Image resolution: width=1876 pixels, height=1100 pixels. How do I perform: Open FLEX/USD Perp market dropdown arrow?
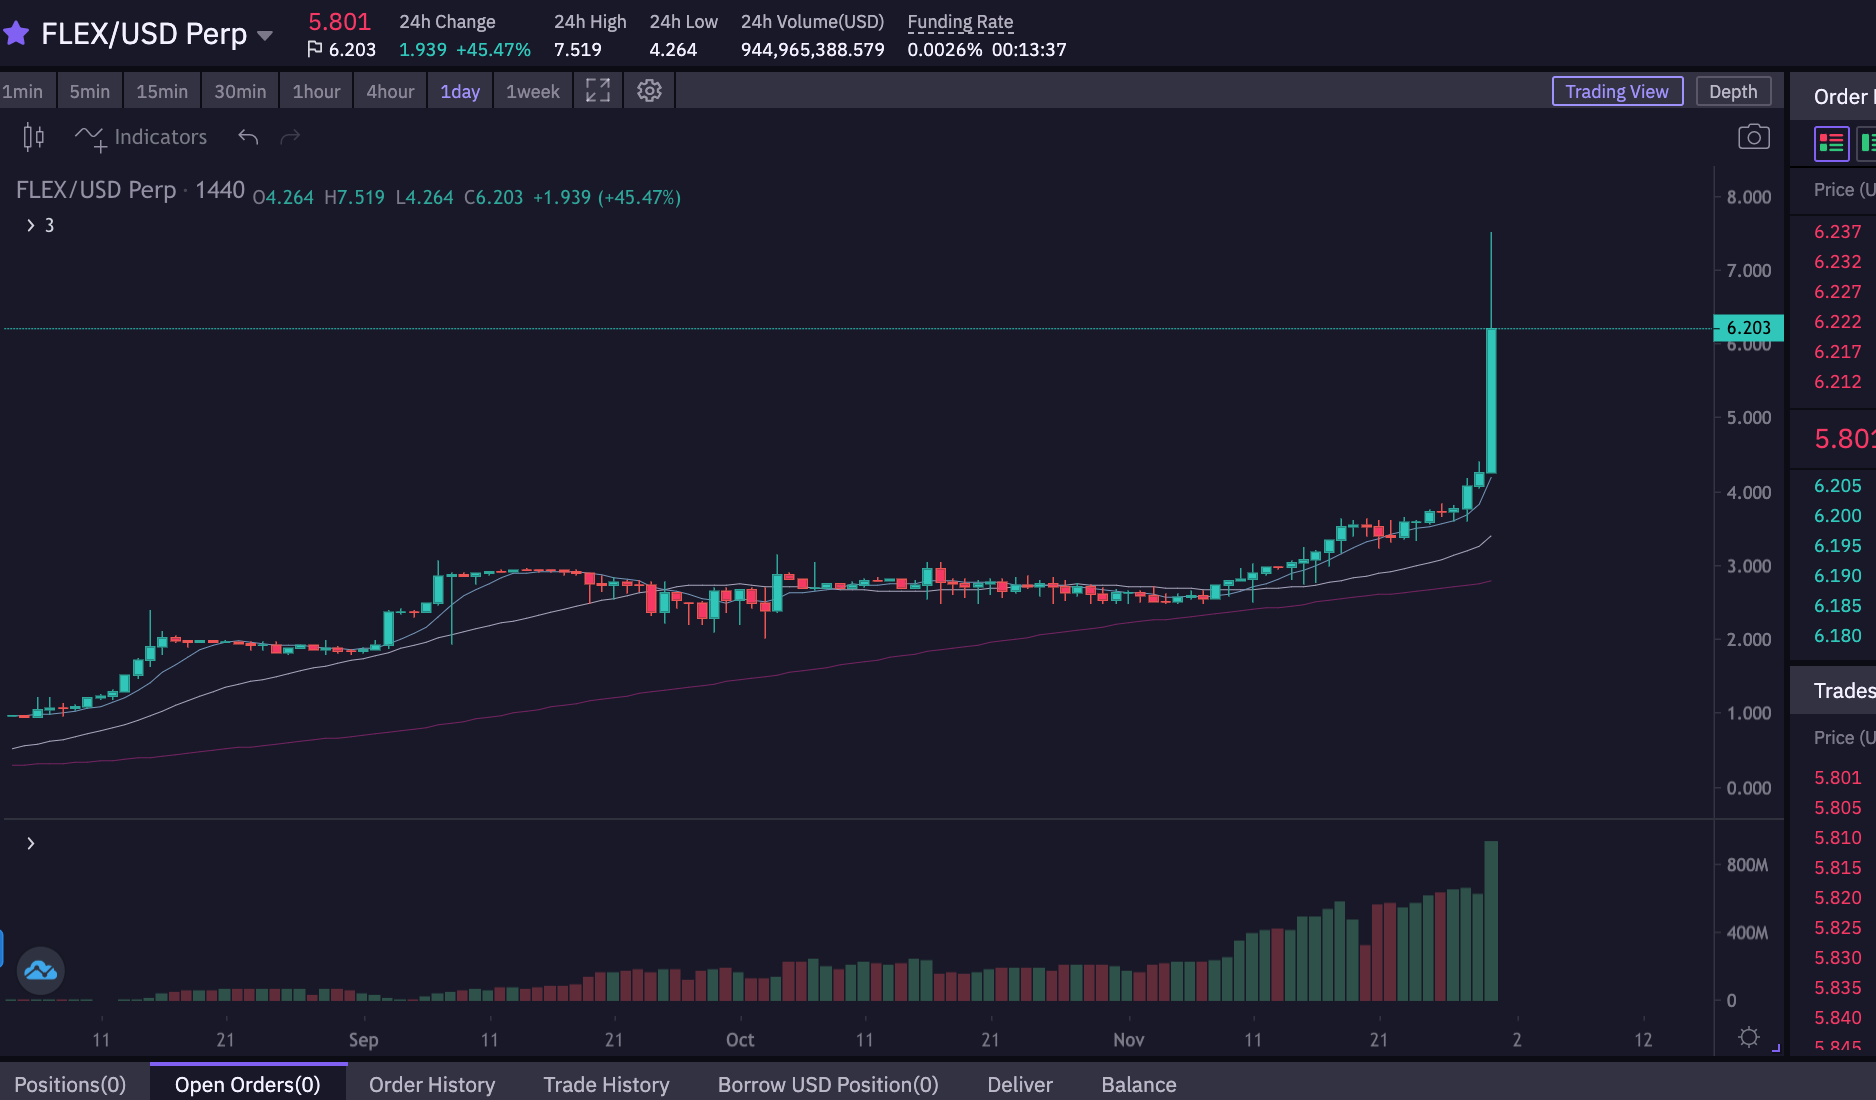tap(265, 35)
